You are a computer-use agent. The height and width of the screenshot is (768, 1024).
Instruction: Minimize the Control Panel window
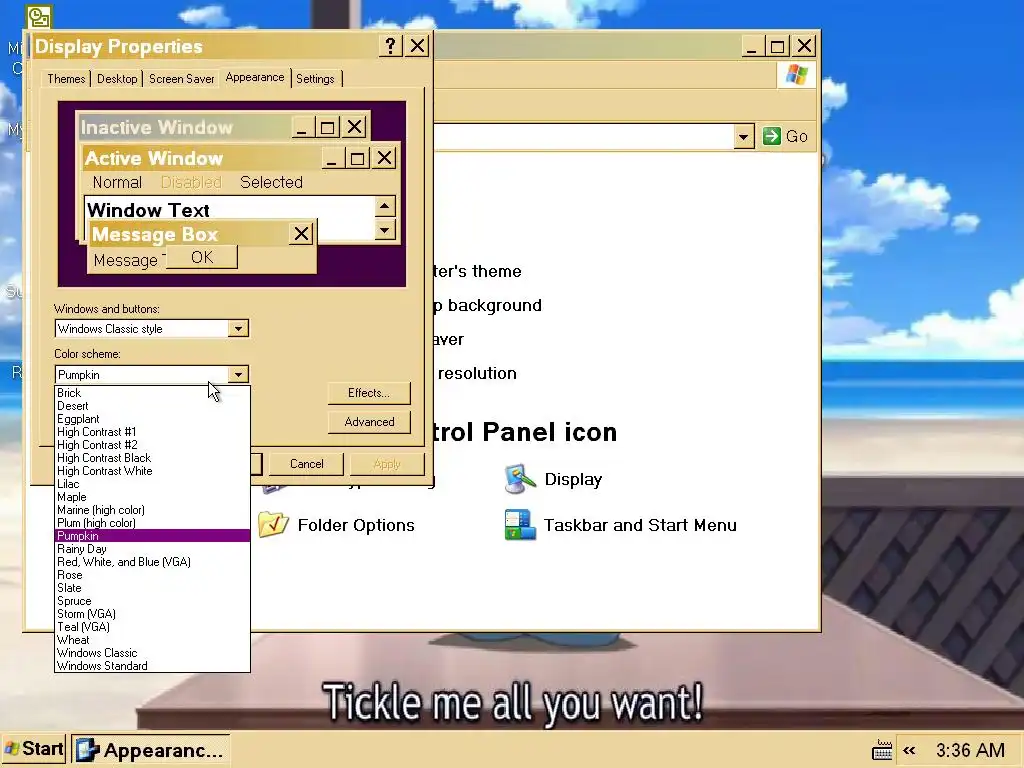coord(752,46)
